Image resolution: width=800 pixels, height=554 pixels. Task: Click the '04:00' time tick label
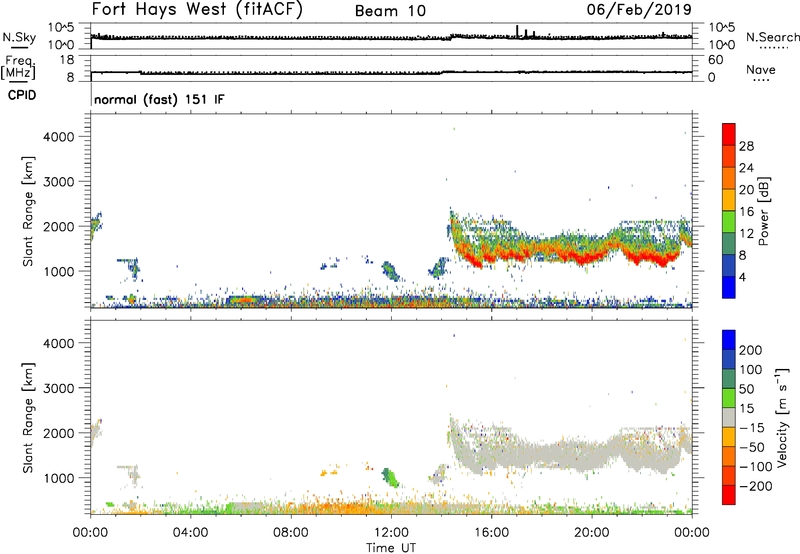[x=190, y=533]
